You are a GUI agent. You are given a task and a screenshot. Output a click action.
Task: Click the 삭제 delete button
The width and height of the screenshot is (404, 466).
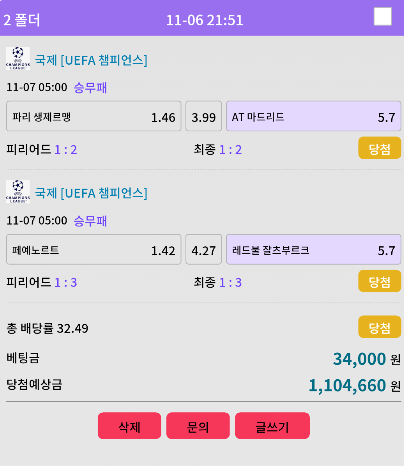(129, 426)
